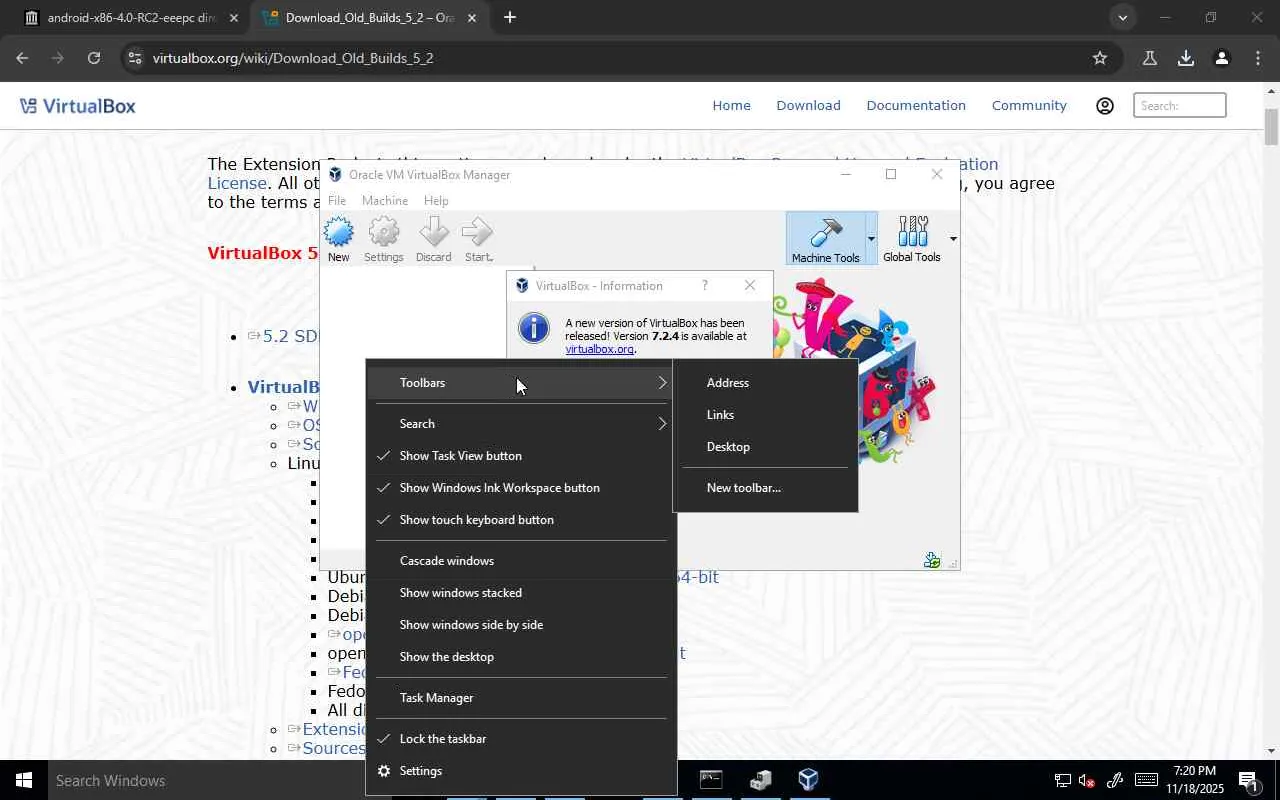This screenshot has height=800, width=1280.
Task: Expand the Toolbars submenu
Action: click(521, 383)
